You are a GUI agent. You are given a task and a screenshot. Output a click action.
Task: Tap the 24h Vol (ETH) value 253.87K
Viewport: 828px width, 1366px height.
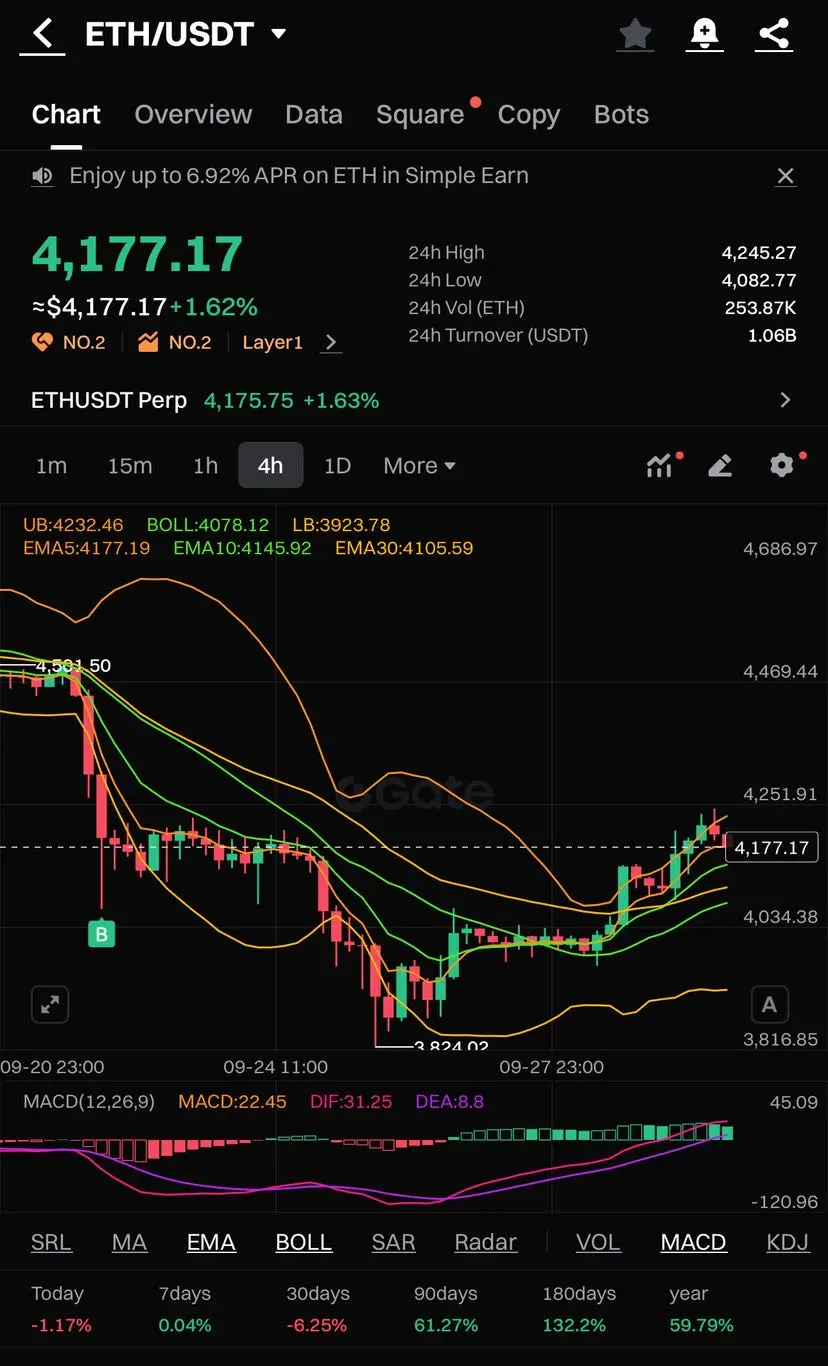pyautogui.click(x=761, y=308)
